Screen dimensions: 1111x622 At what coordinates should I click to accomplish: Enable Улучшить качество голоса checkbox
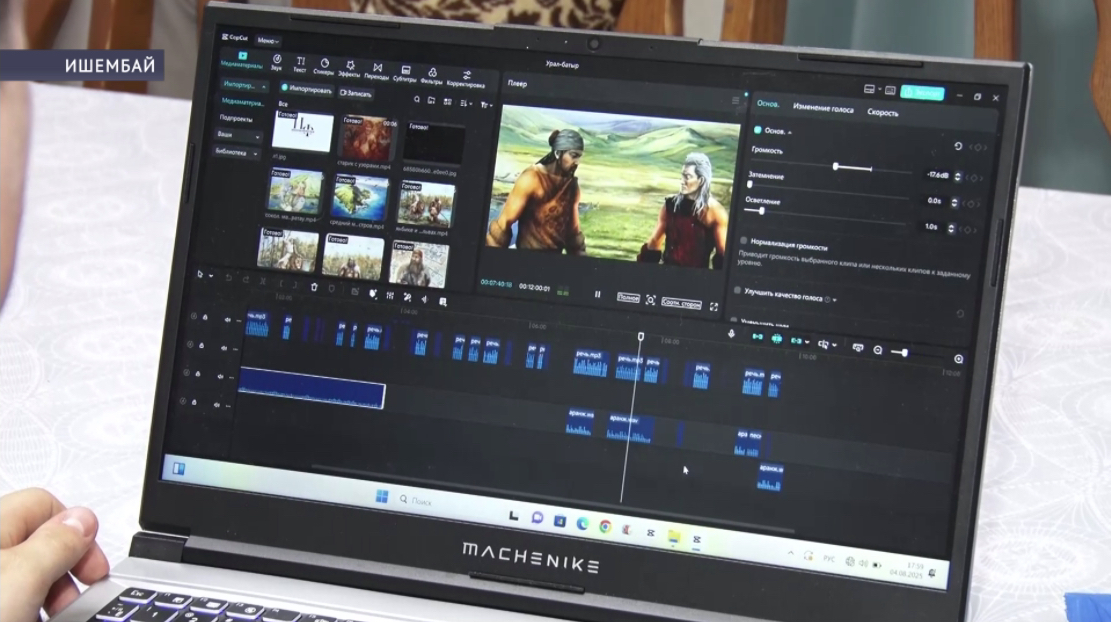(738, 290)
